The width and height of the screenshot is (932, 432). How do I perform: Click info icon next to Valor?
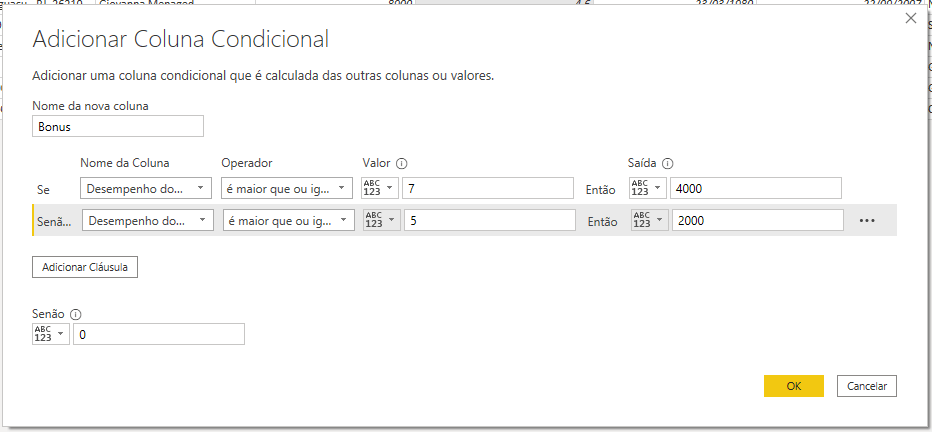(x=402, y=163)
